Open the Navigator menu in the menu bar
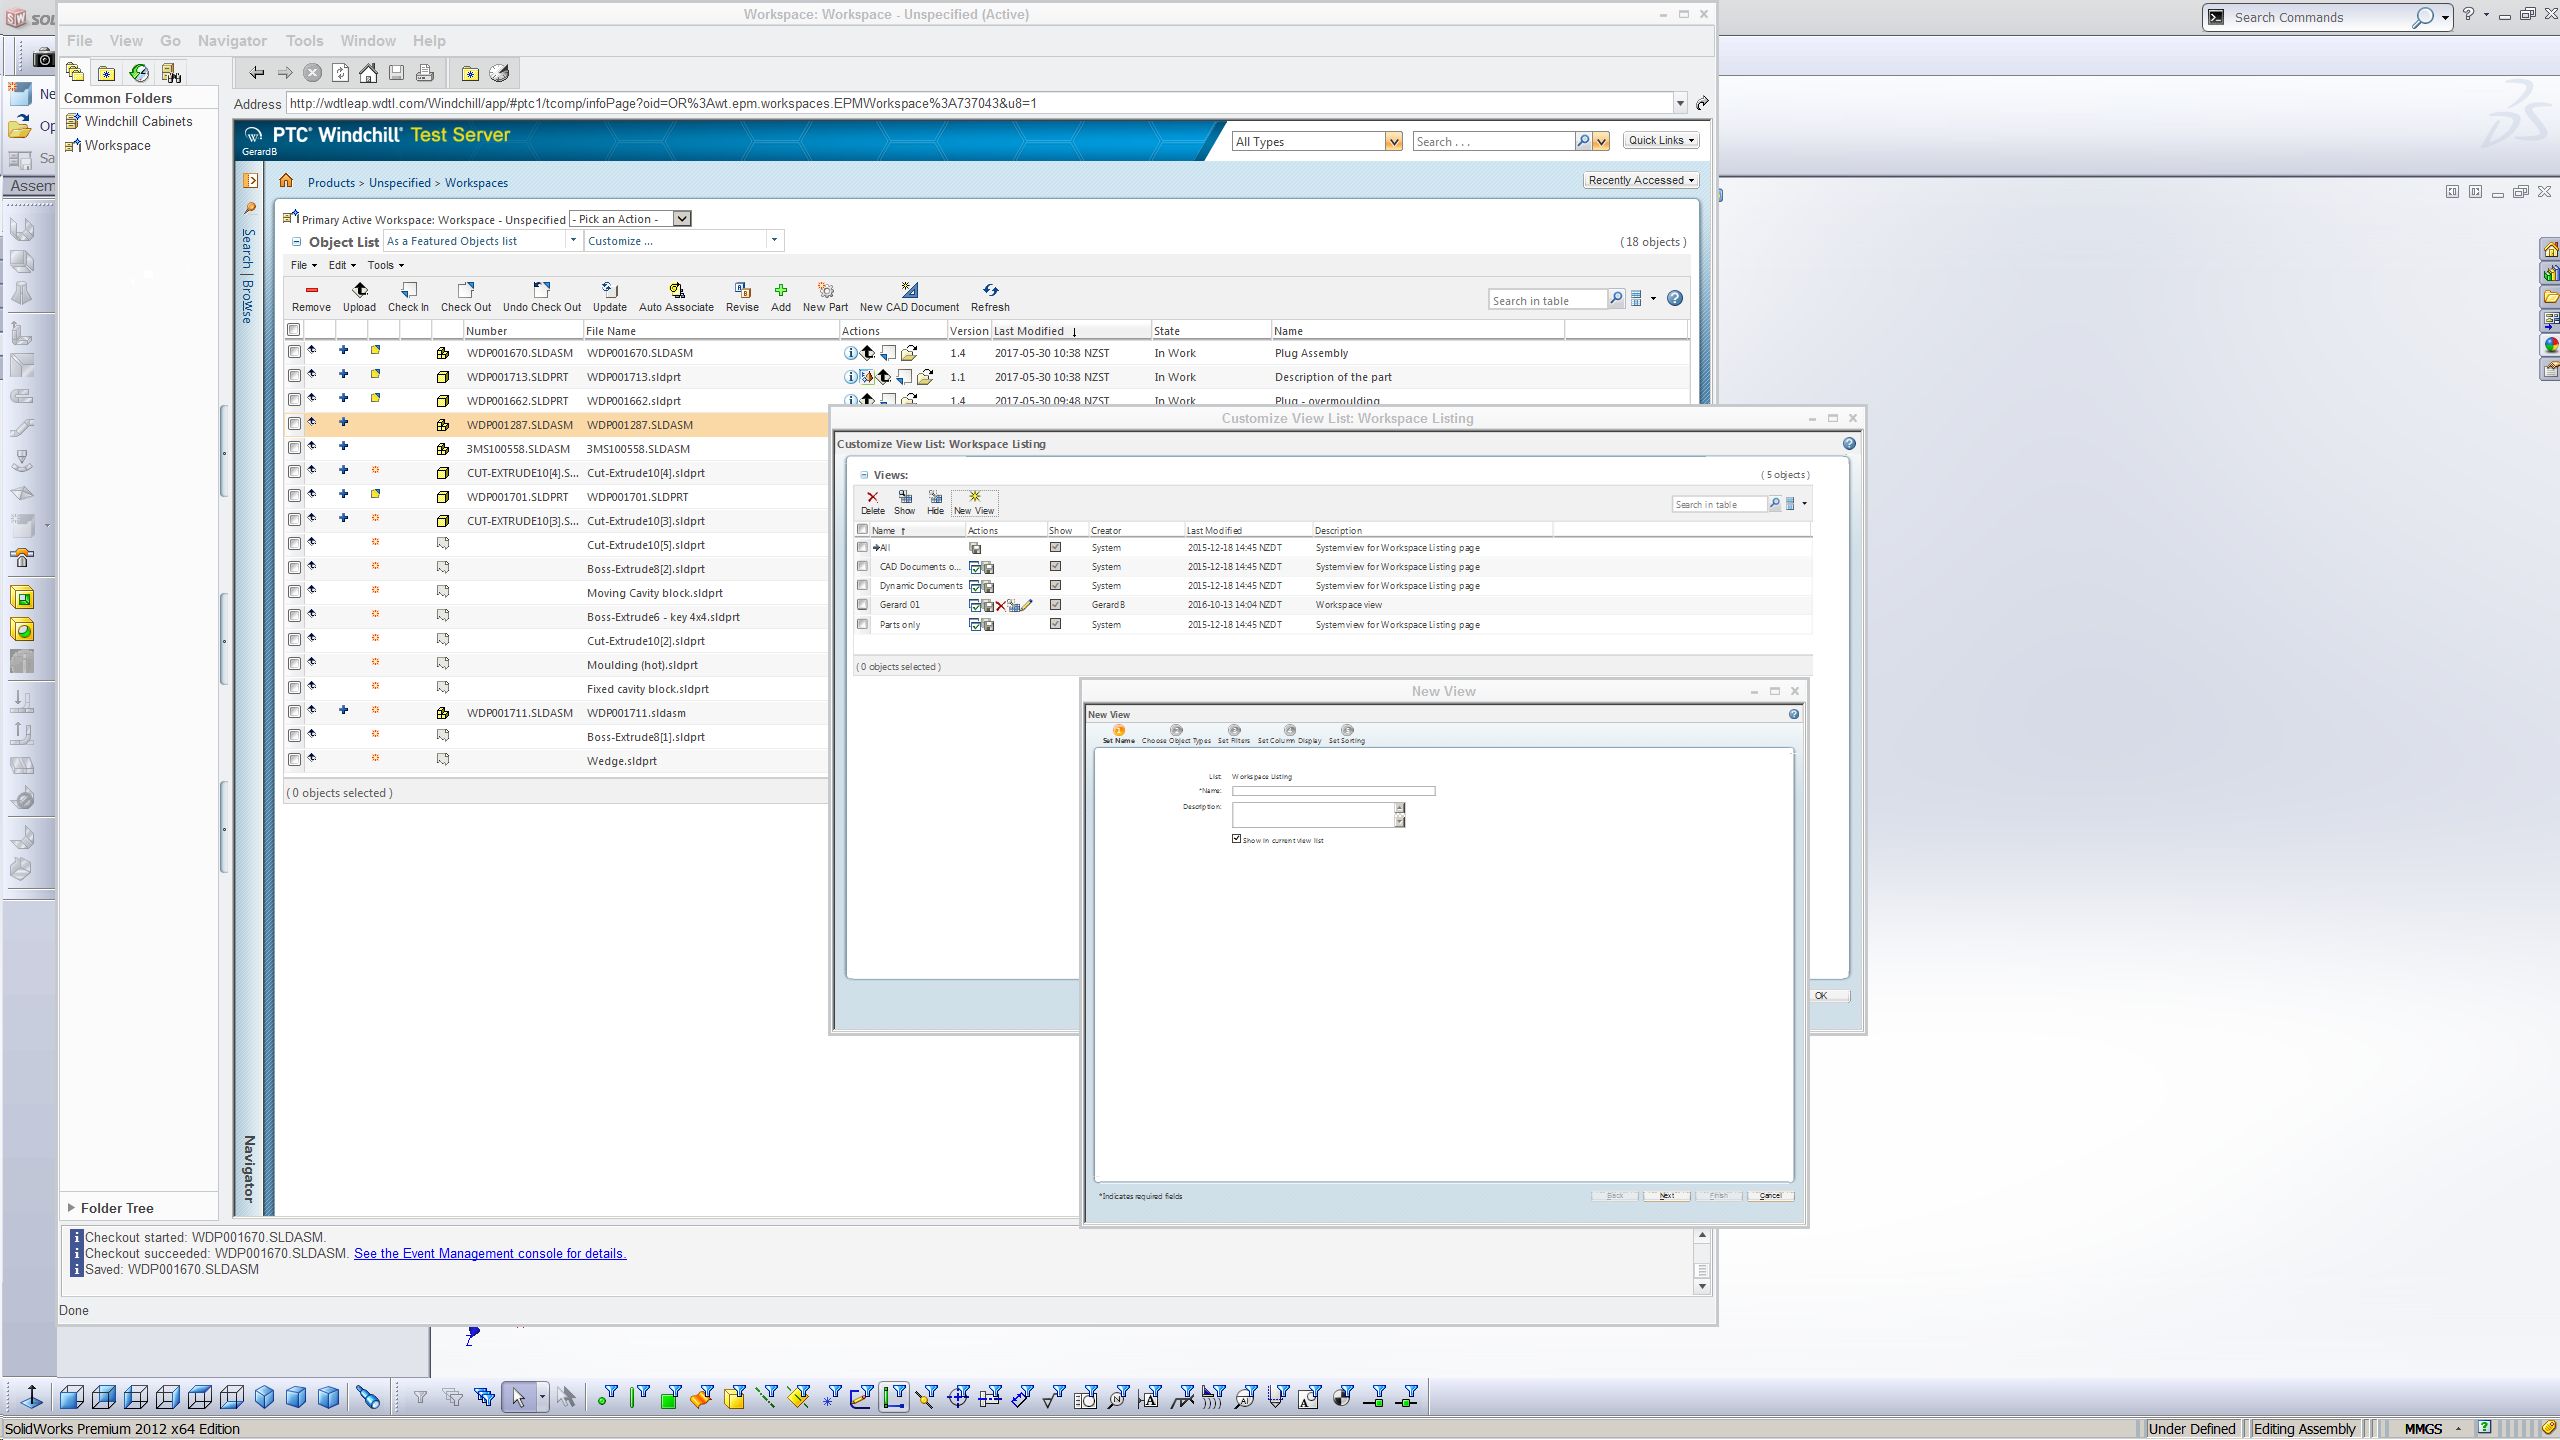 [232, 40]
